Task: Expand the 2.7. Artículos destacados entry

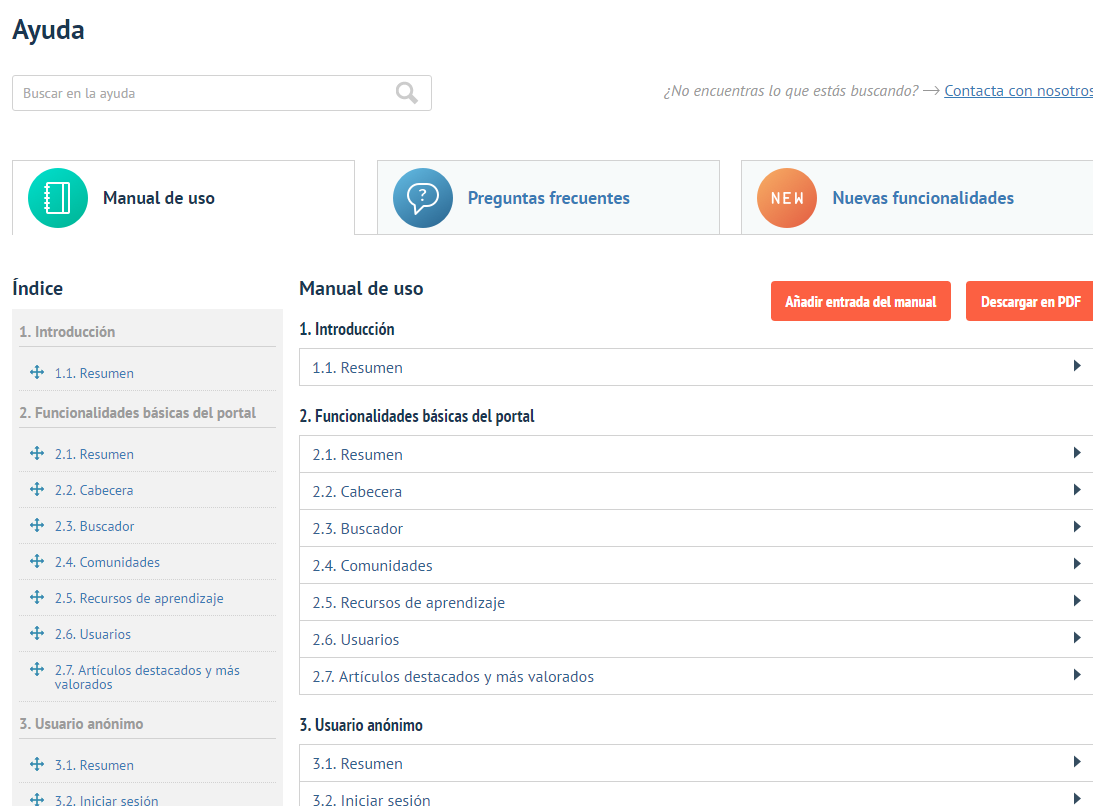Action: tap(1078, 676)
